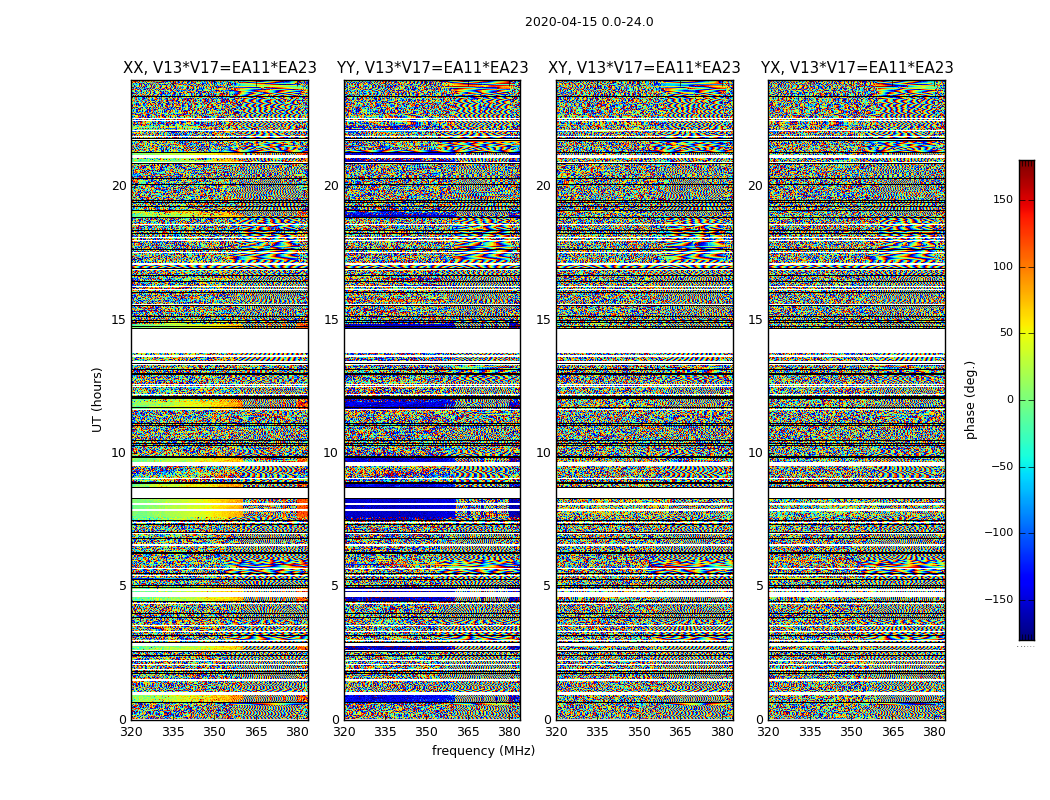The height and width of the screenshot is (800, 1050).
Task: Click the 365 frequency tick under XY panel
Action: (x=680, y=732)
